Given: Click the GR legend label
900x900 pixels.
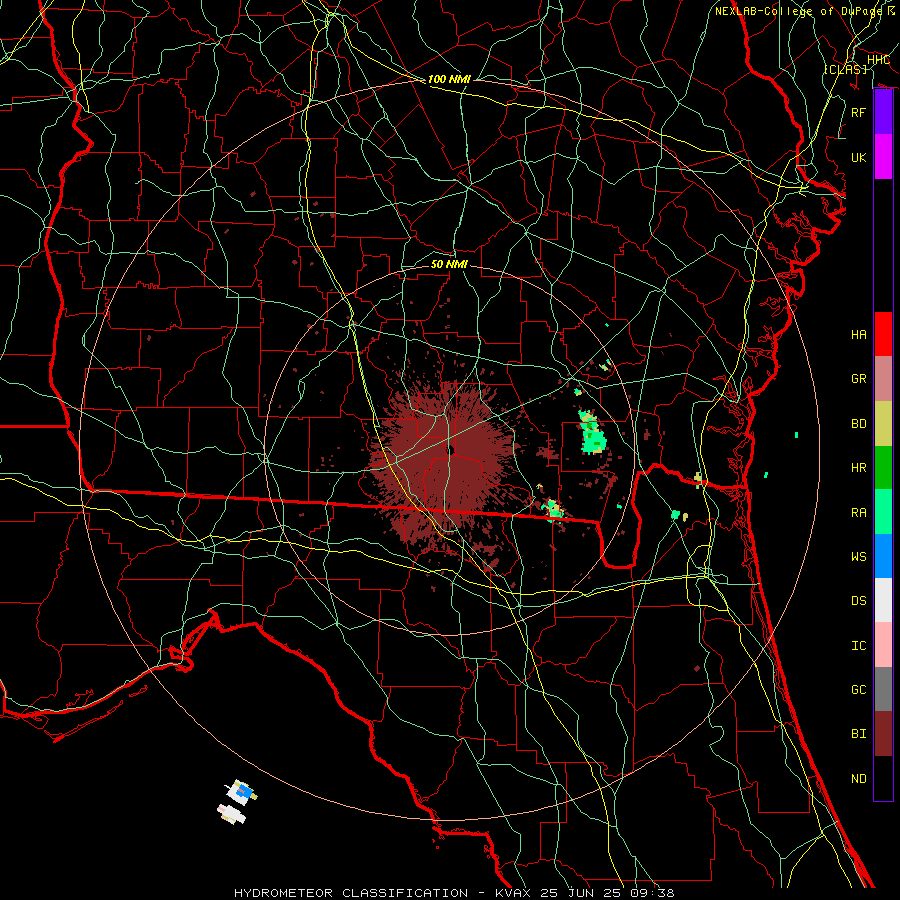Looking at the screenshot, I should coord(858,379).
